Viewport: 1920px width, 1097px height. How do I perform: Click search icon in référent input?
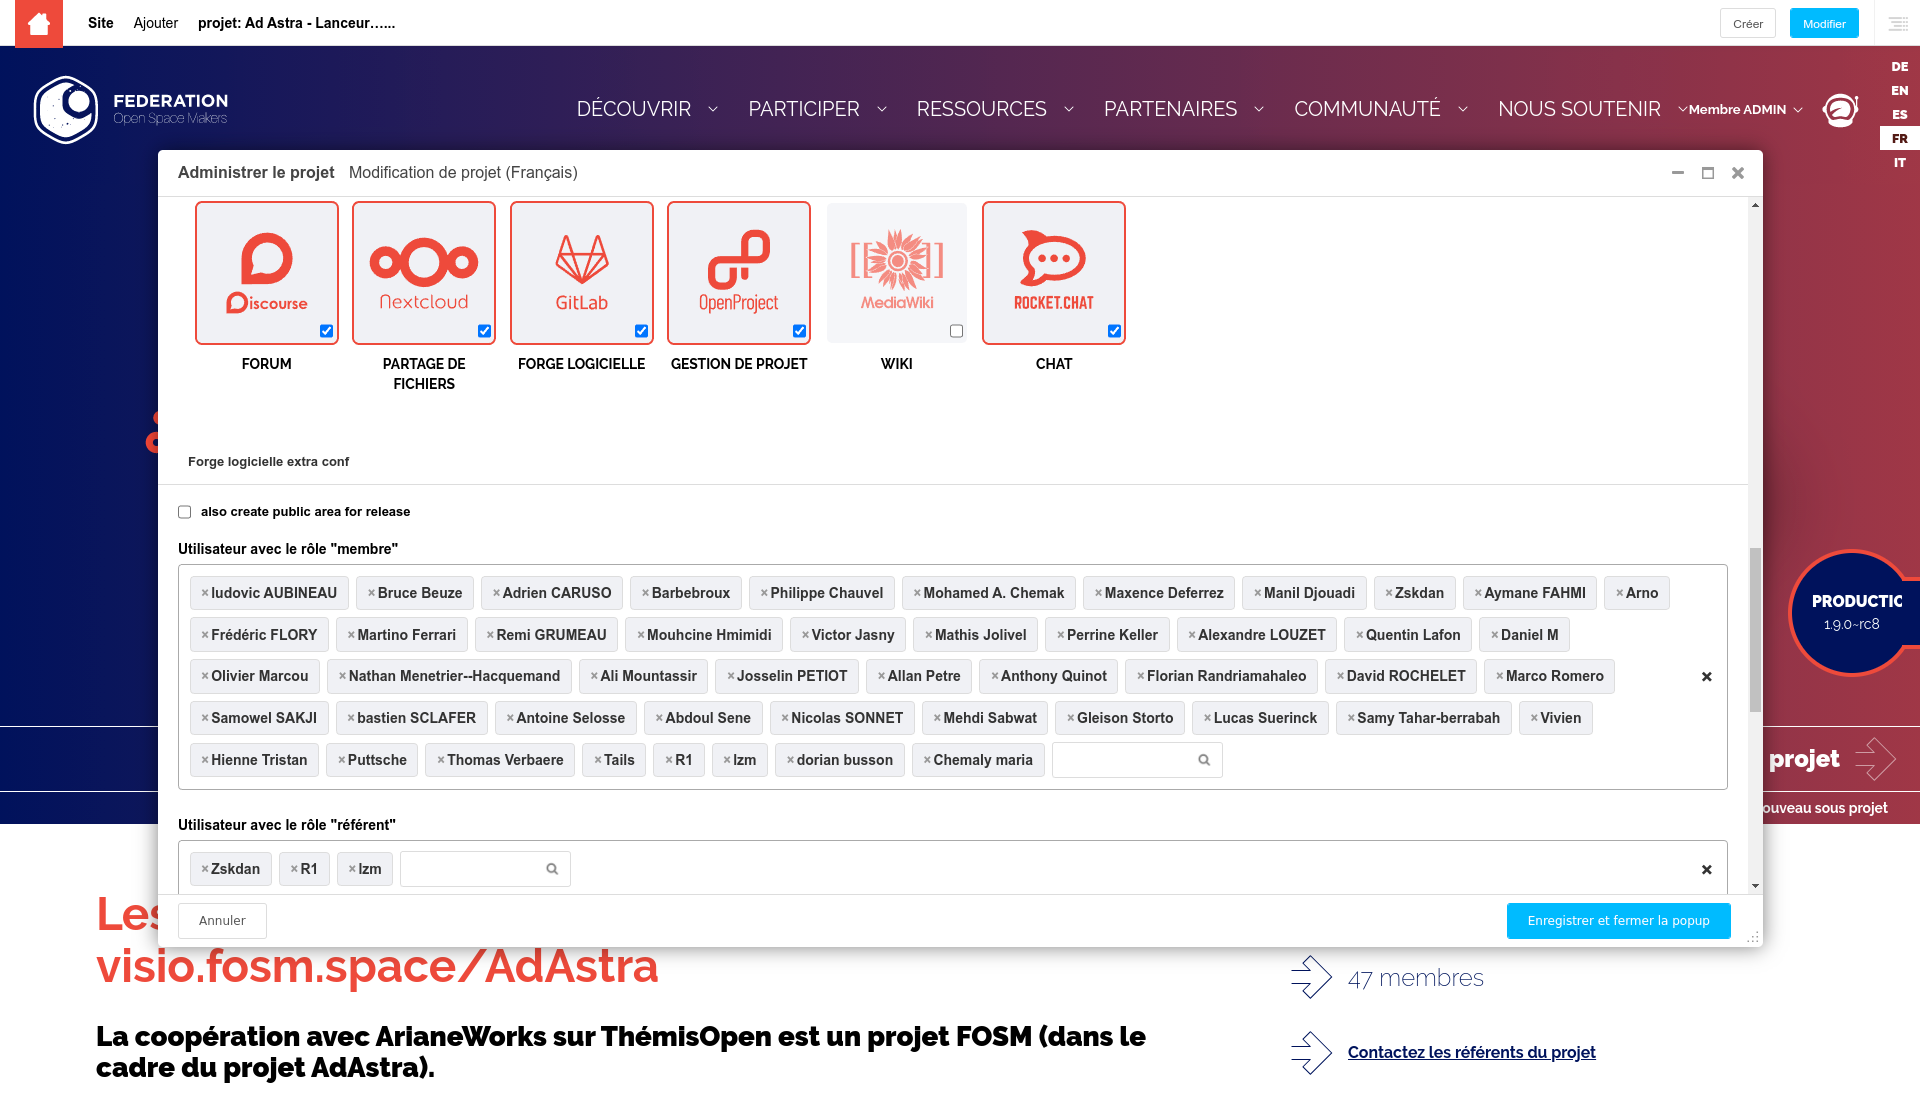click(552, 869)
